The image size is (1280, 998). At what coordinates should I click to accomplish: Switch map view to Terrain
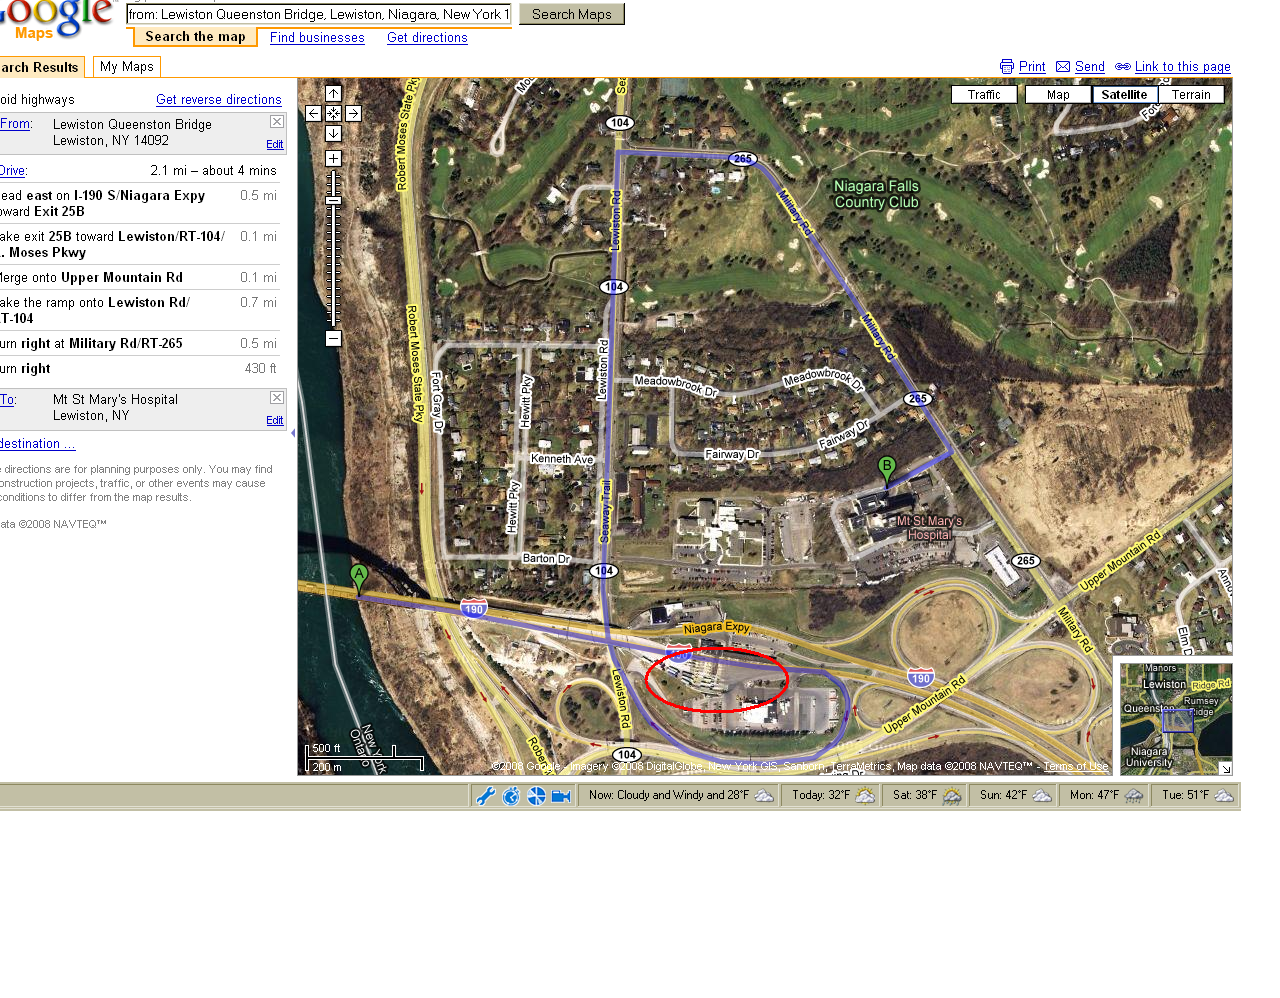tap(1190, 95)
